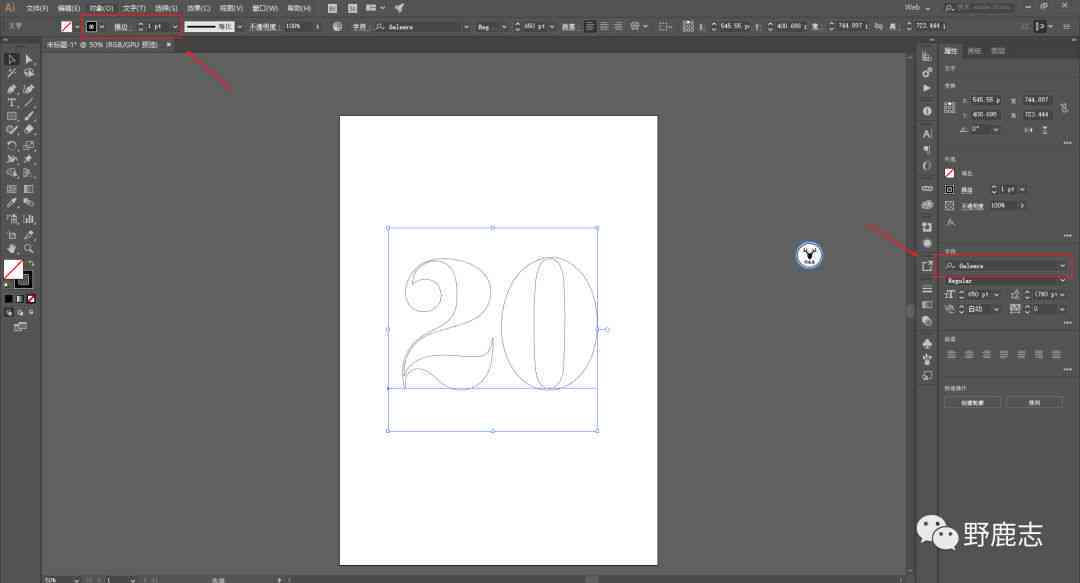Select the Gradient tool
Viewport: 1080px width, 583px height.
29,189
